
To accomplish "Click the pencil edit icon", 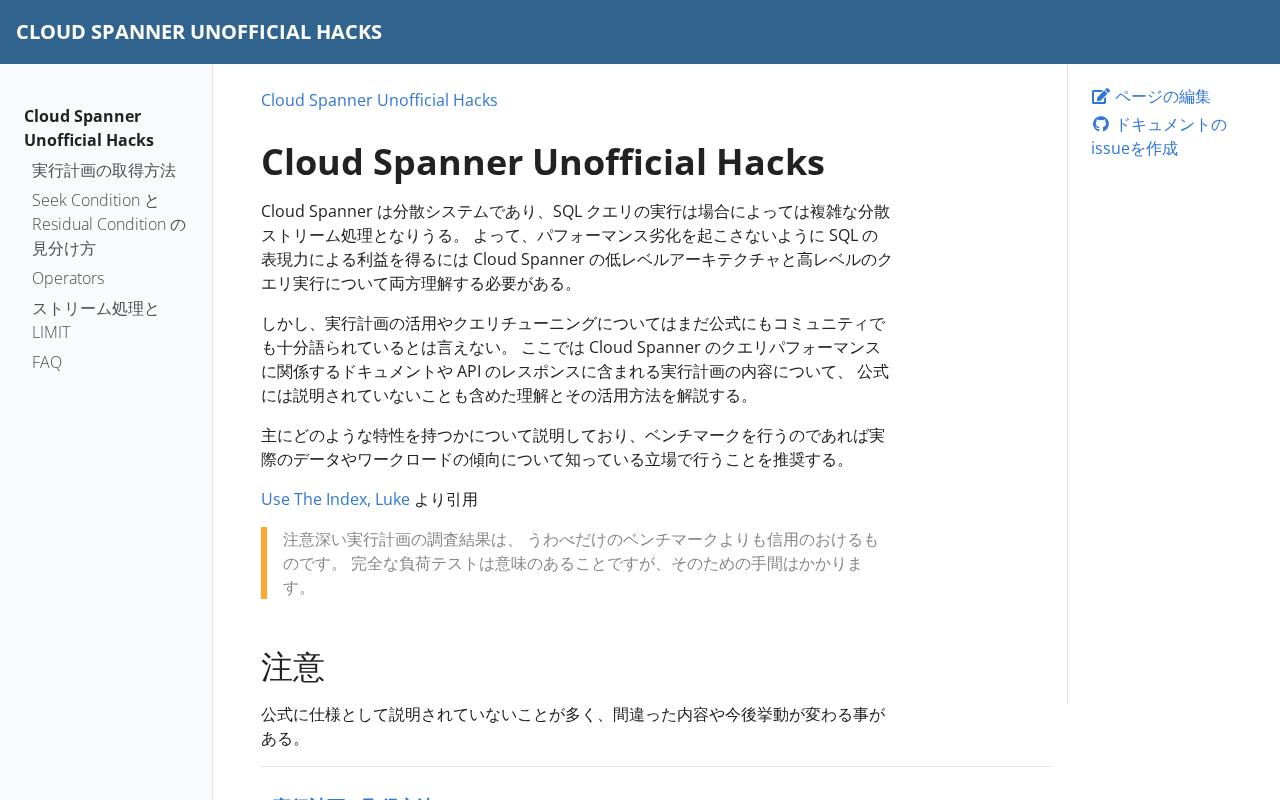I will point(1100,97).
